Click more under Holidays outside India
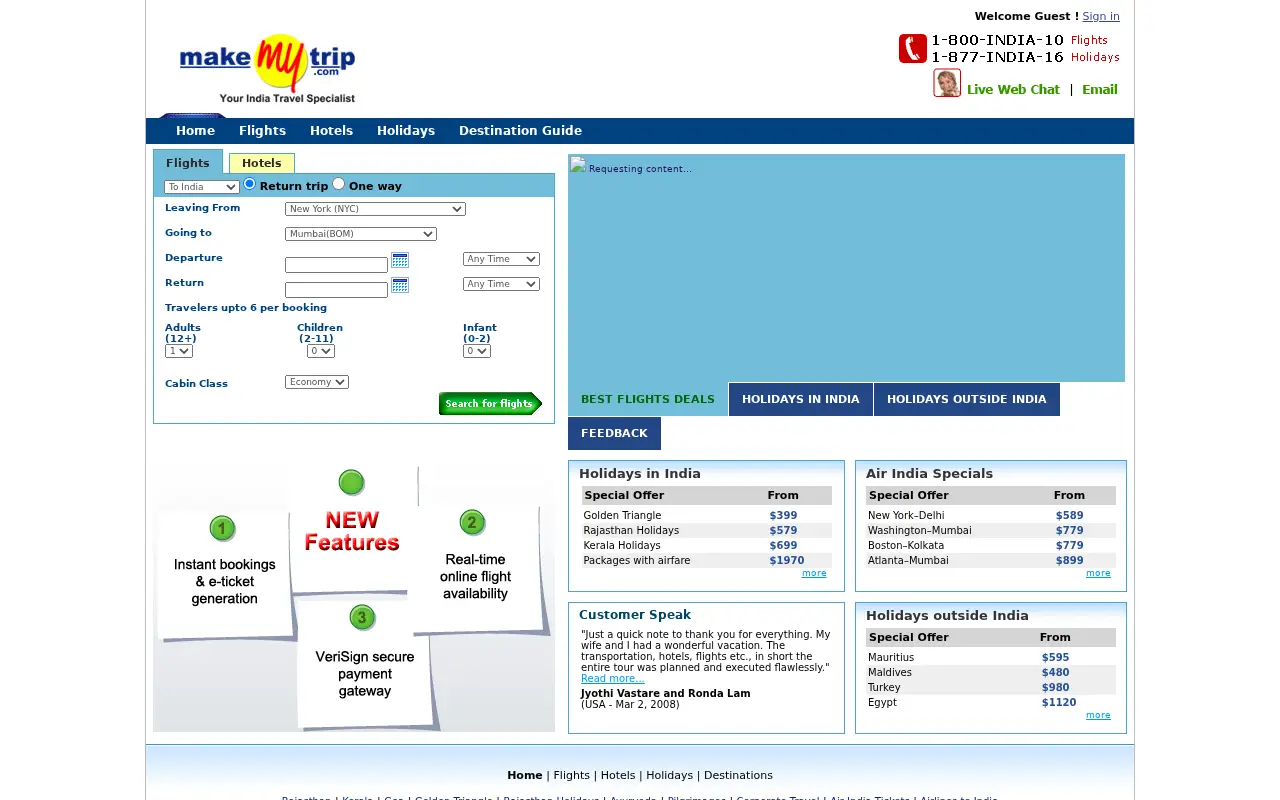The width and height of the screenshot is (1280, 800). pos(1098,715)
